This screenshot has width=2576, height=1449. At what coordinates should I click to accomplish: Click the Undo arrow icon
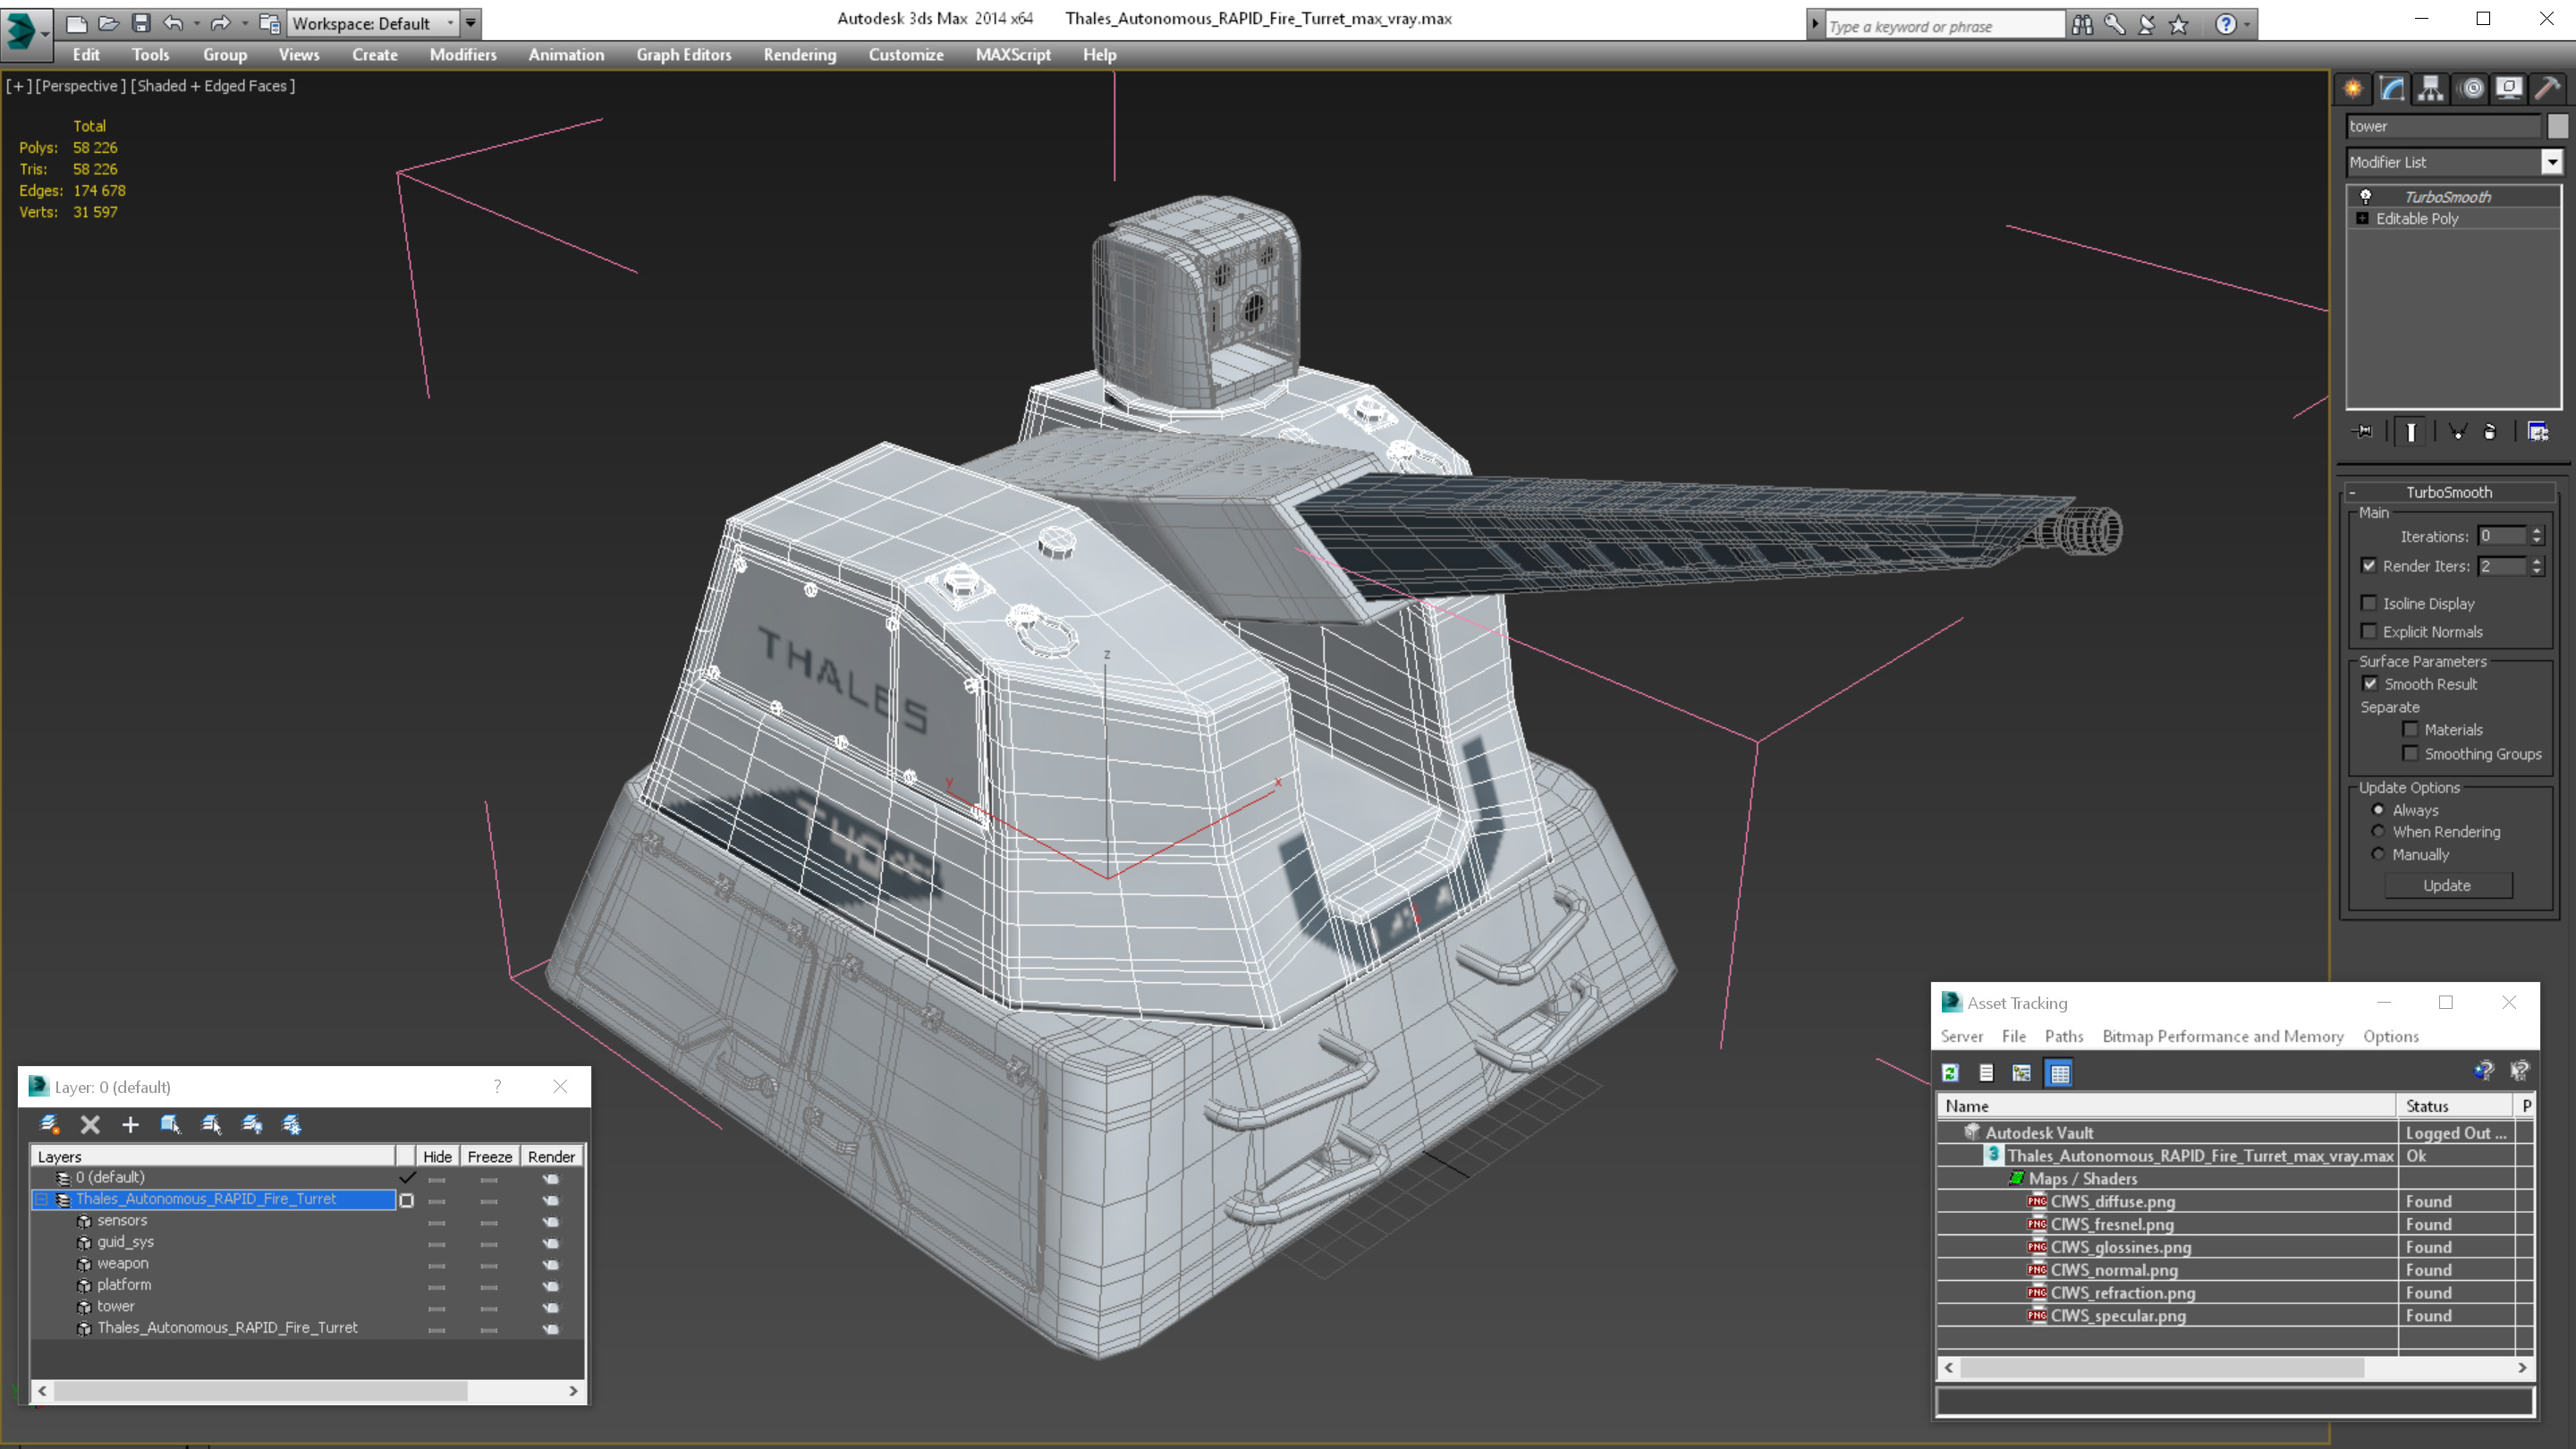click(173, 22)
